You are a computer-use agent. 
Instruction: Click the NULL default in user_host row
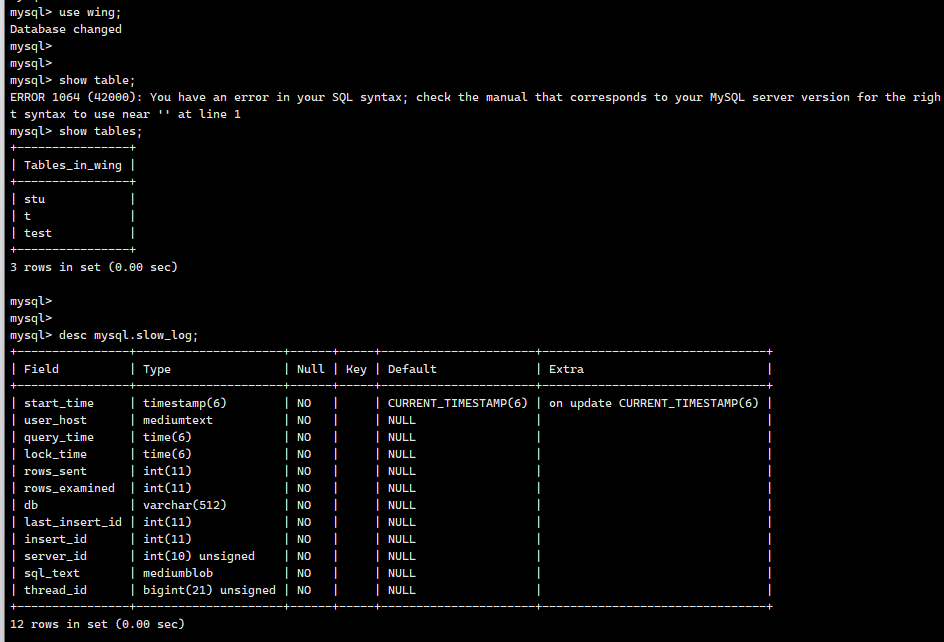[402, 420]
